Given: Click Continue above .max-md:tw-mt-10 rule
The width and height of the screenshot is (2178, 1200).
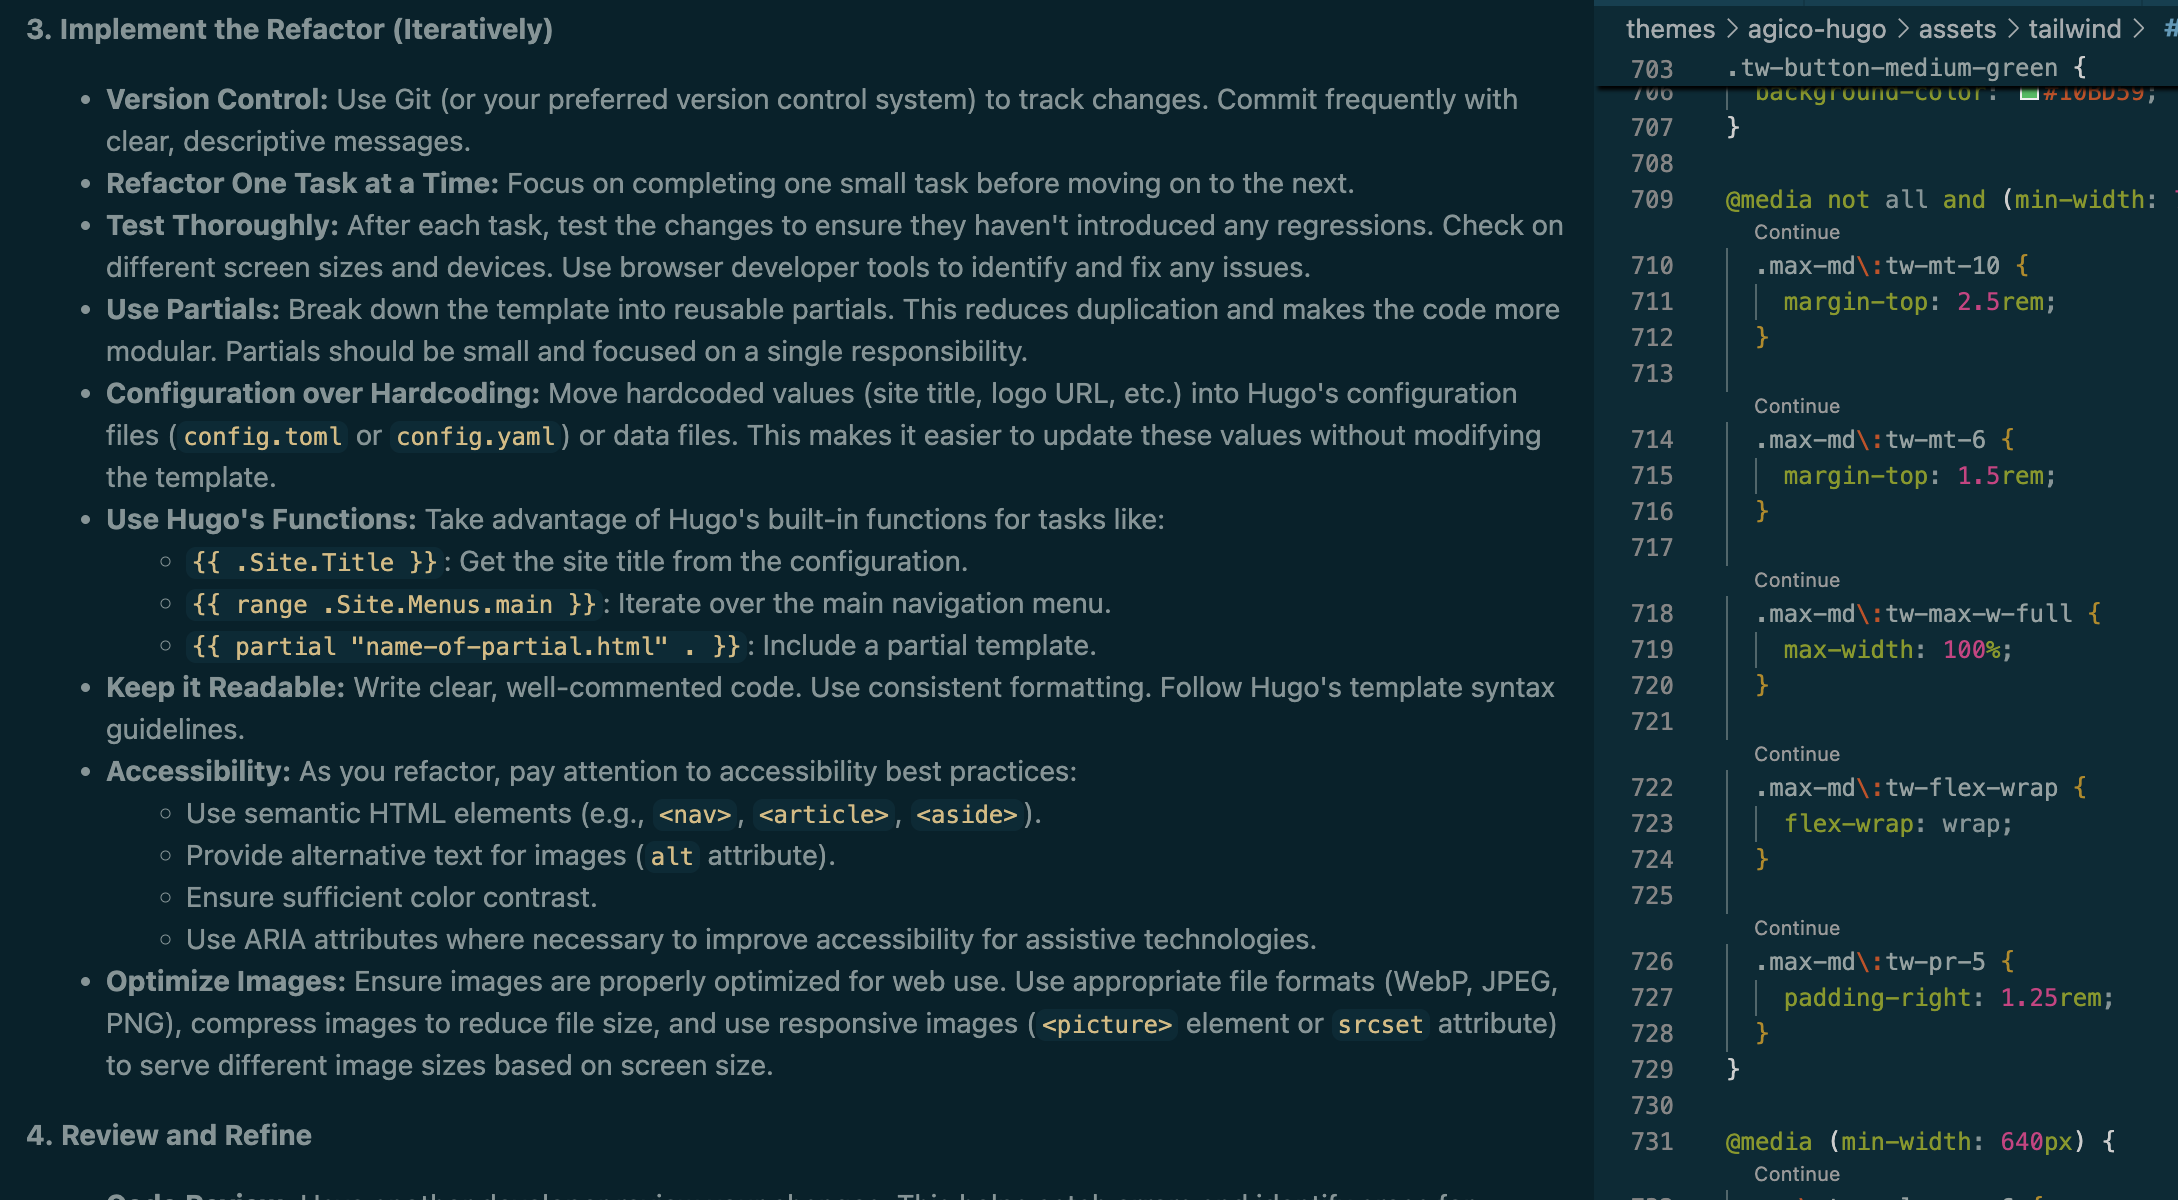Looking at the screenshot, I should pyautogui.click(x=1796, y=232).
